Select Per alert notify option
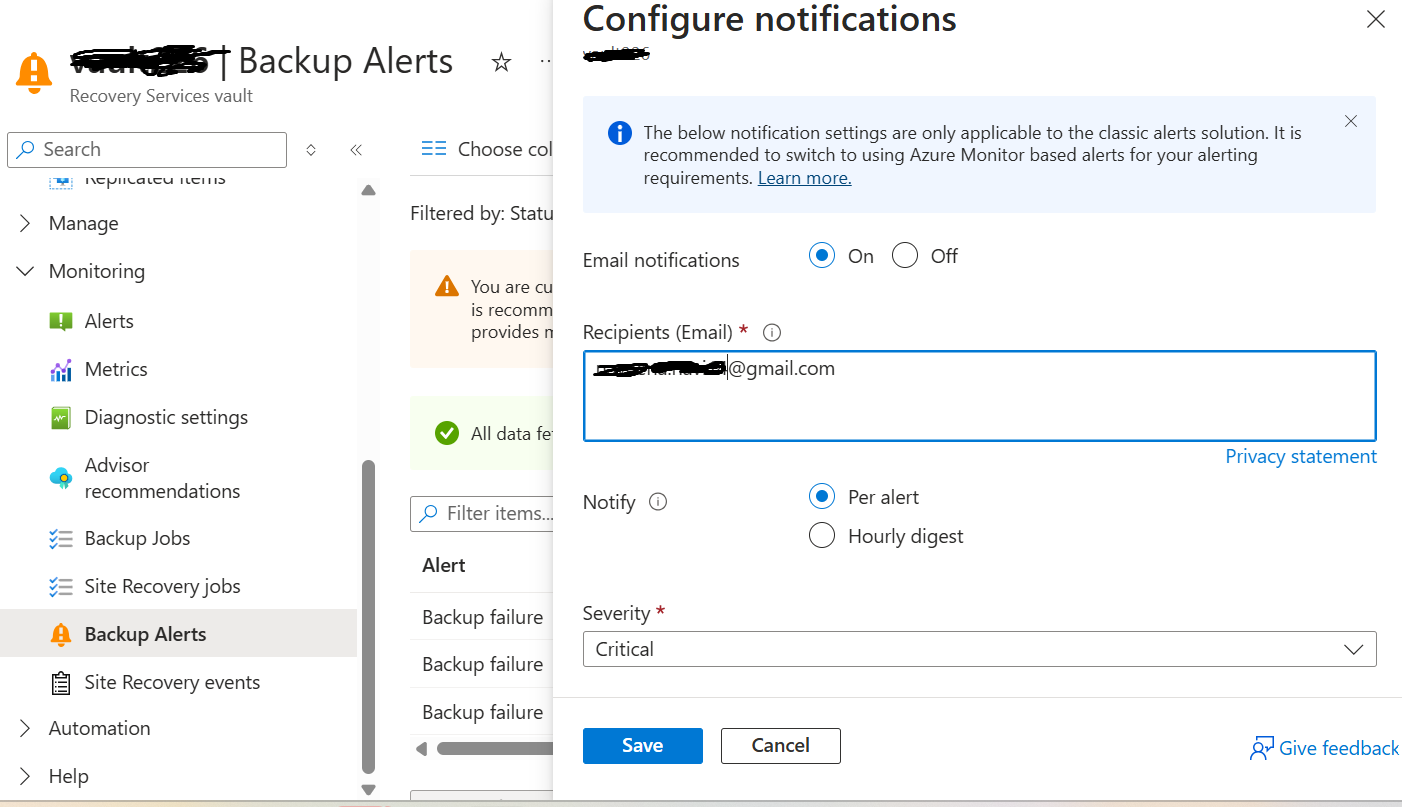 [822, 497]
